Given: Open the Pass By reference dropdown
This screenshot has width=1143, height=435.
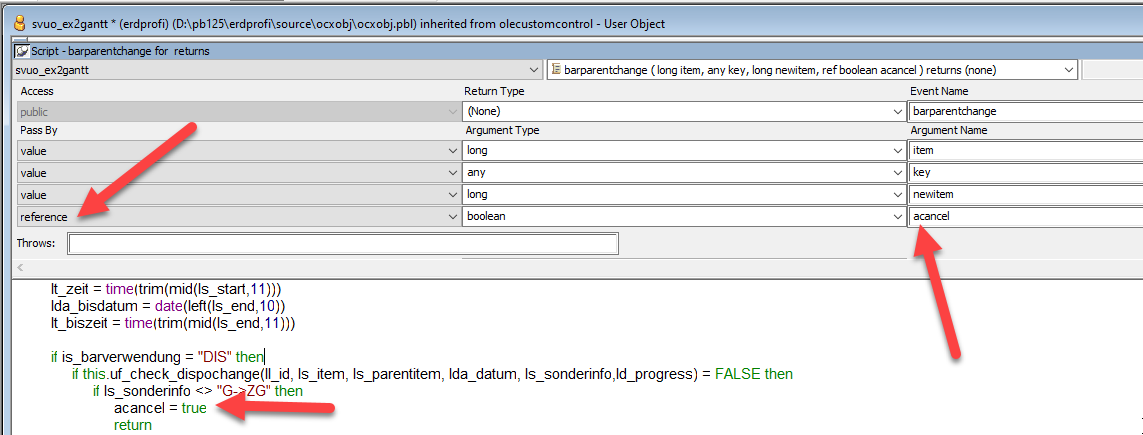Looking at the screenshot, I should pyautogui.click(x=453, y=216).
